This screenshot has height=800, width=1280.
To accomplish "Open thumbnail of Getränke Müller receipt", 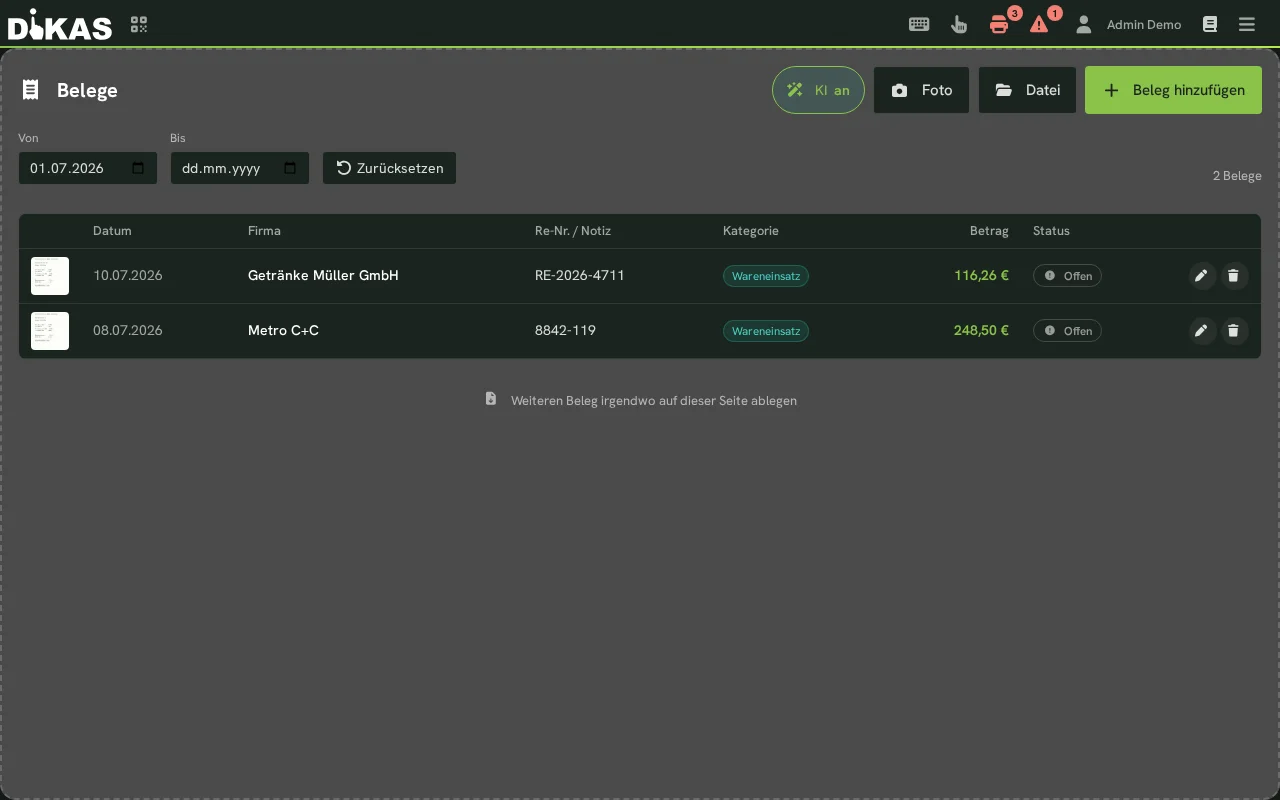I will (50, 276).
